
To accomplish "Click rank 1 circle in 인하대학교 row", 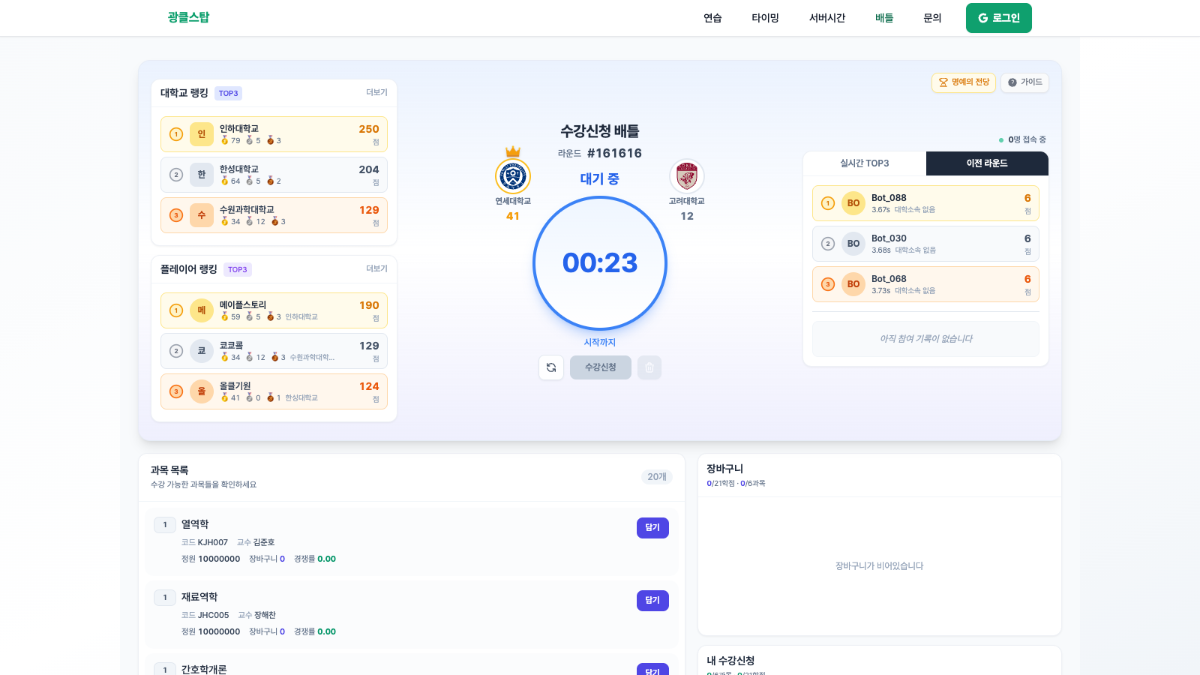I will [x=176, y=134].
